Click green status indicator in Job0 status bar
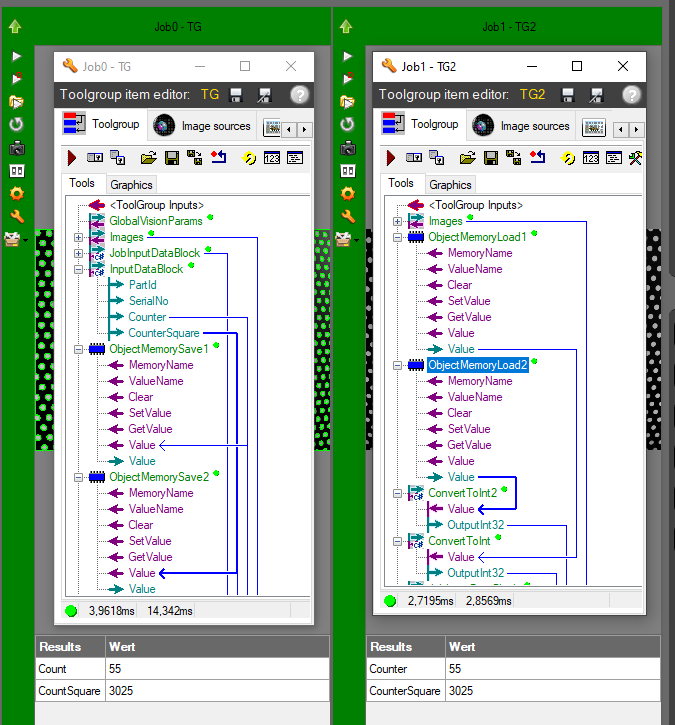This screenshot has width=675, height=725. point(71,611)
